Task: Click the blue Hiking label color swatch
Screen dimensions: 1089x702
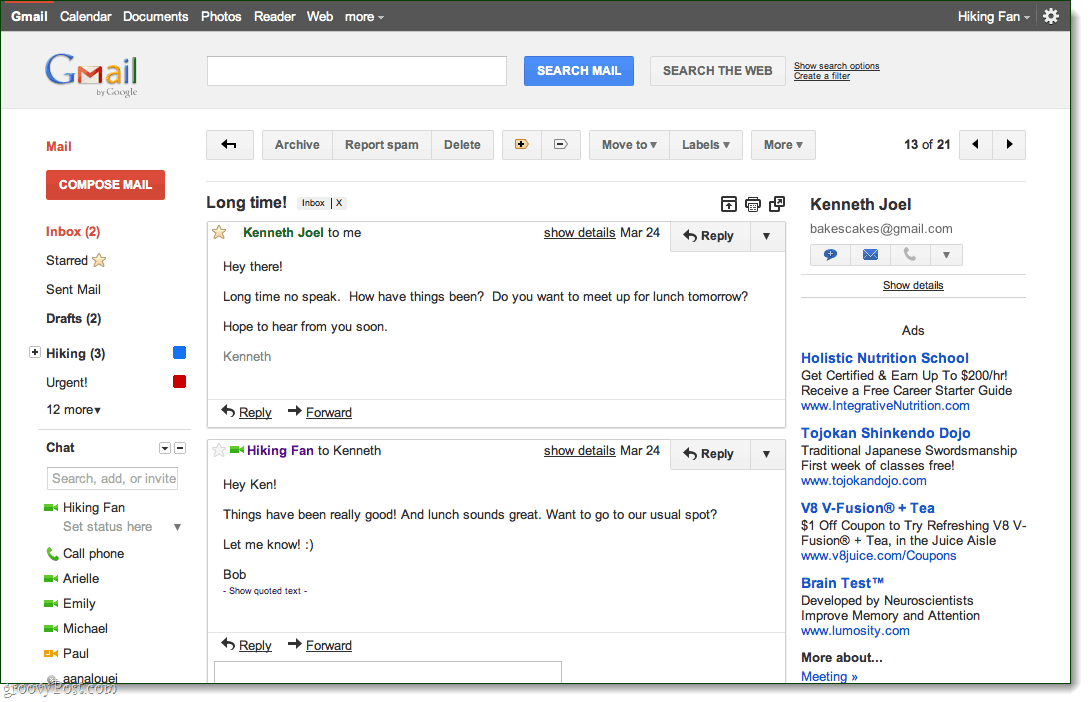Action: click(179, 353)
